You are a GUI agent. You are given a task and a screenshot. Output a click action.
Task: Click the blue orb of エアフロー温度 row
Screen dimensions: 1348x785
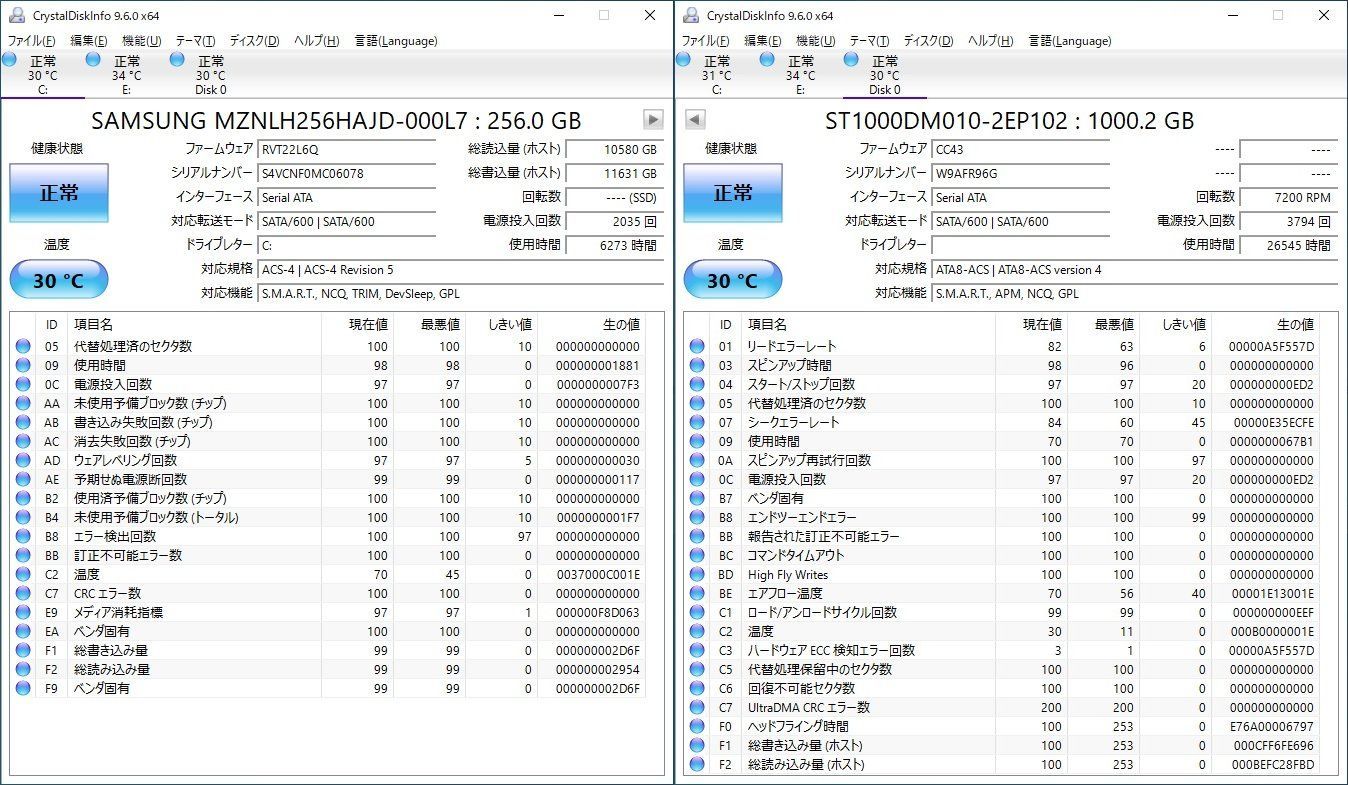tap(697, 593)
